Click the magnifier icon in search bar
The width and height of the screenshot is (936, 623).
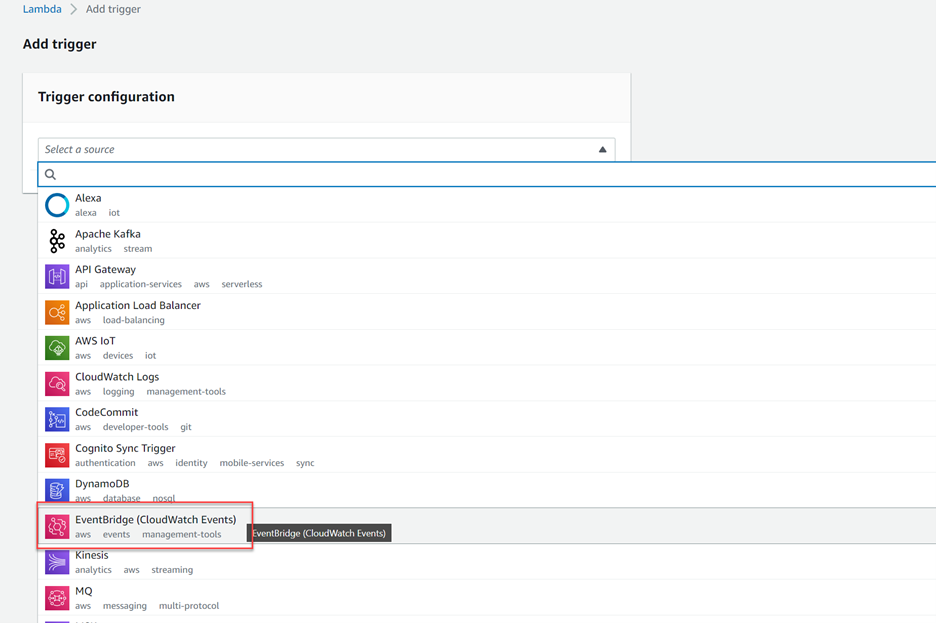(50, 174)
